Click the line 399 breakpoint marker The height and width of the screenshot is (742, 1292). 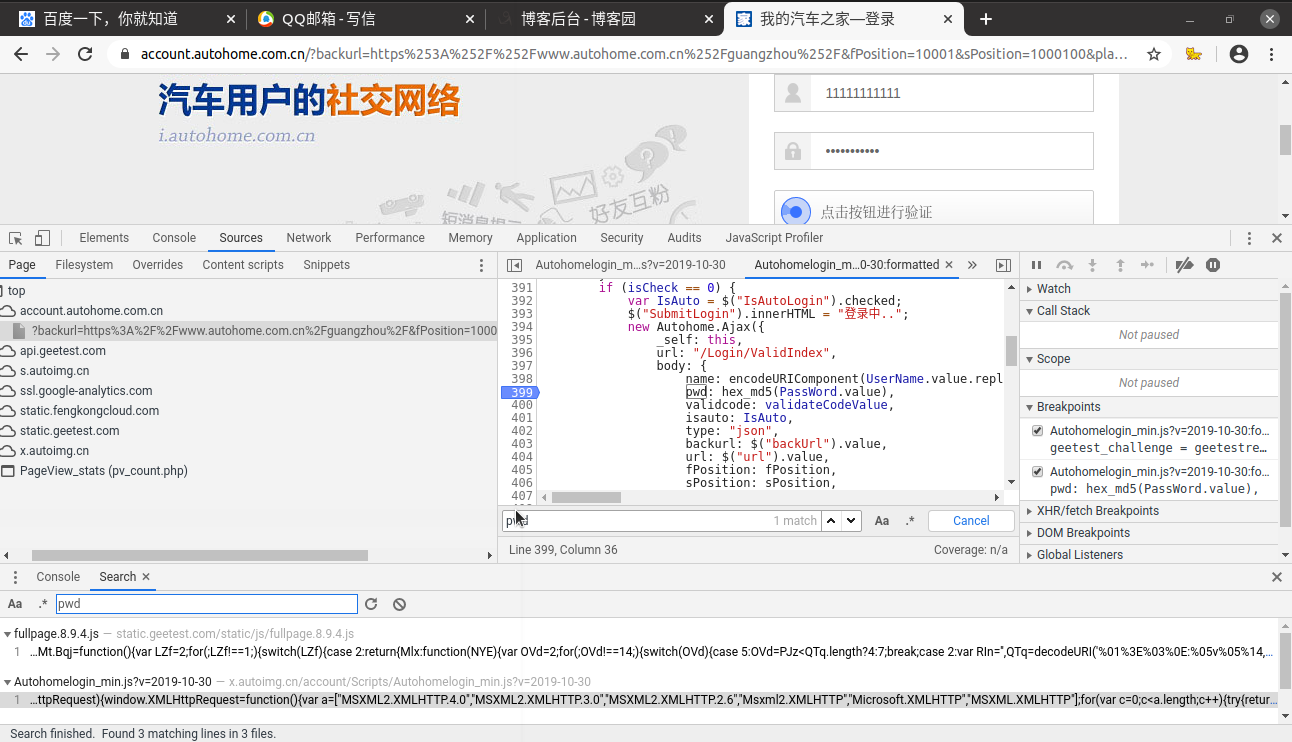[x=520, y=392]
